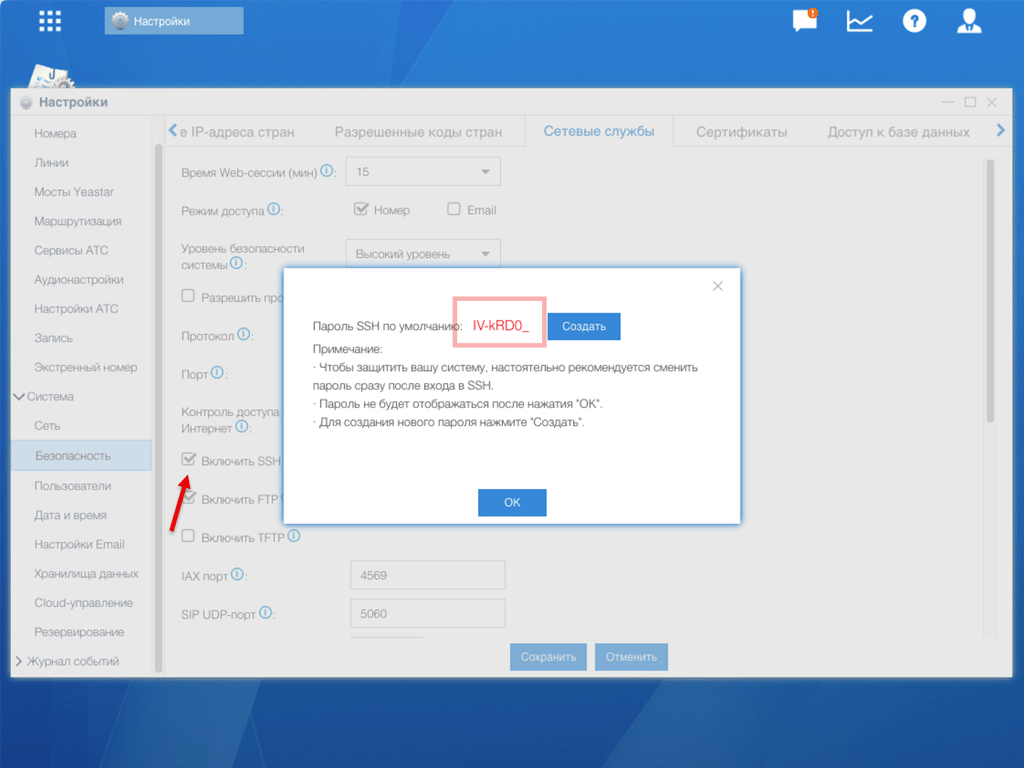Image resolution: width=1024 pixels, height=768 pixels.
Task: Open the notifications message icon
Action: (x=804, y=20)
